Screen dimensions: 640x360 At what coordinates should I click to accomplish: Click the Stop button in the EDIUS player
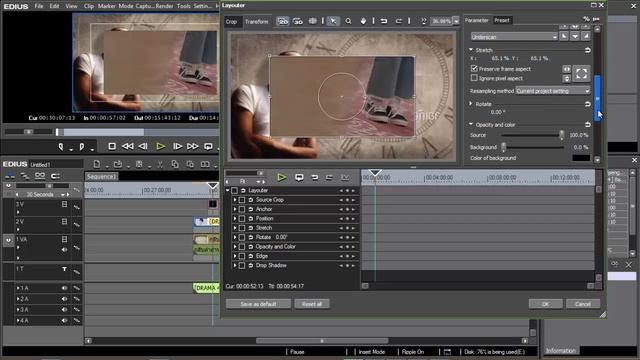tap(112, 146)
